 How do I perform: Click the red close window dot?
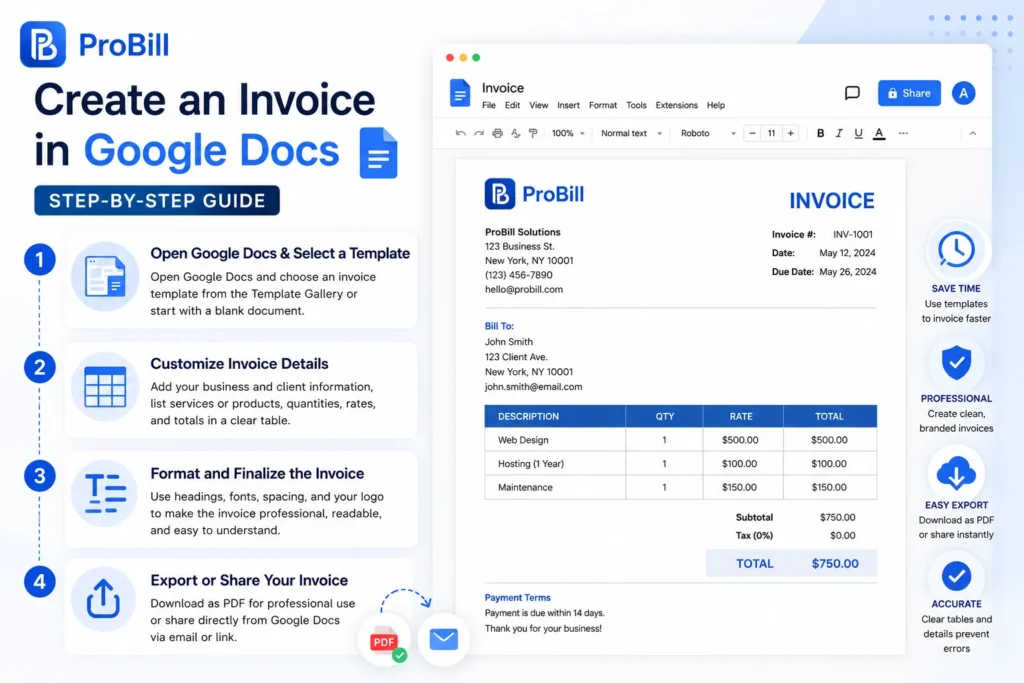point(450,57)
